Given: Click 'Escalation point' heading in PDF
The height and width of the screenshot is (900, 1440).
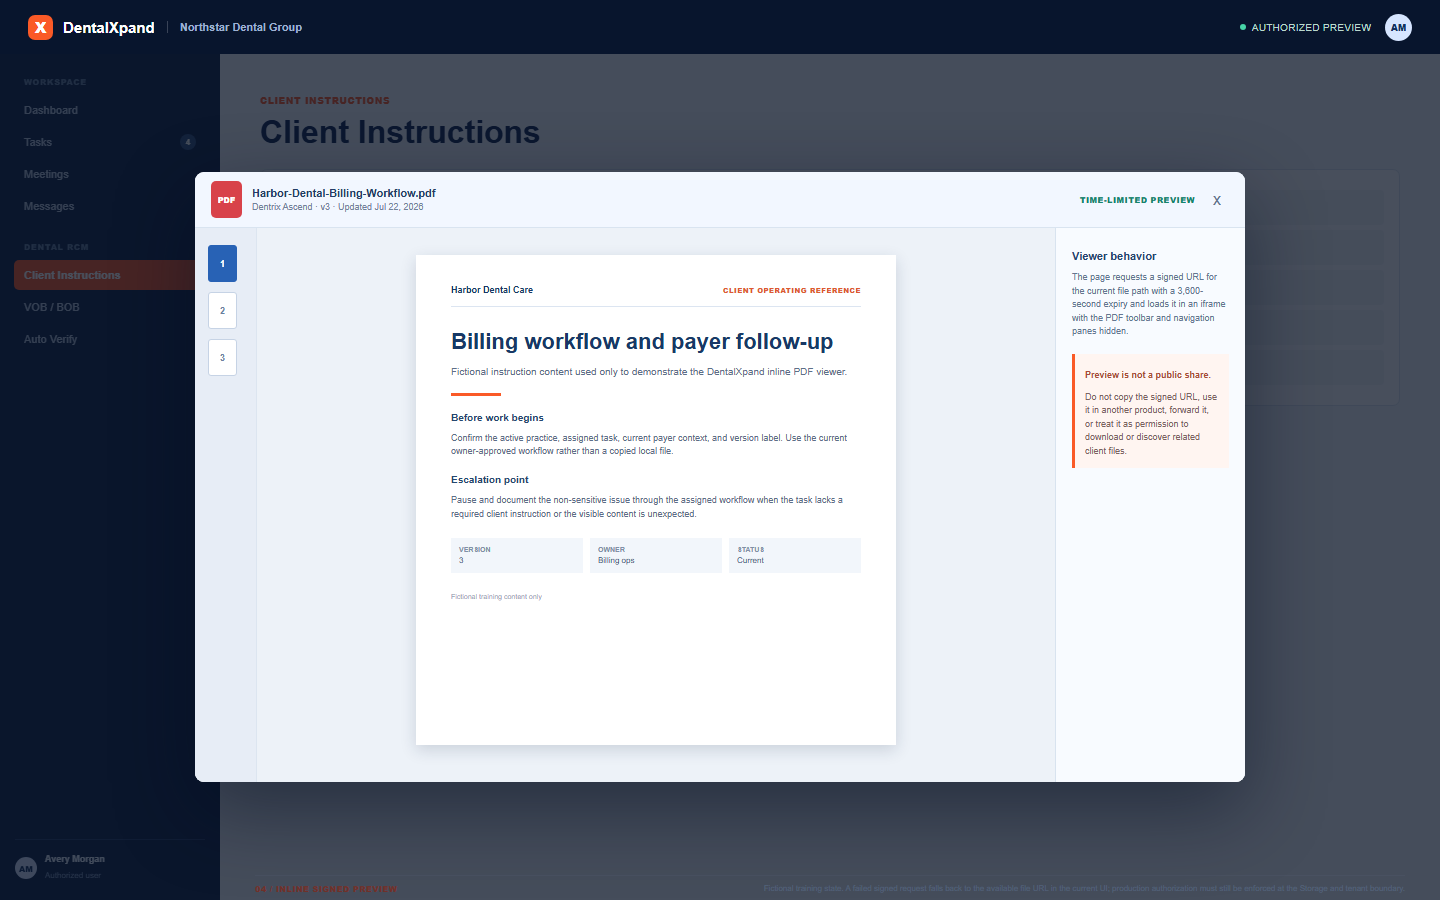Looking at the screenshot, I should click(x=490, y=480).
